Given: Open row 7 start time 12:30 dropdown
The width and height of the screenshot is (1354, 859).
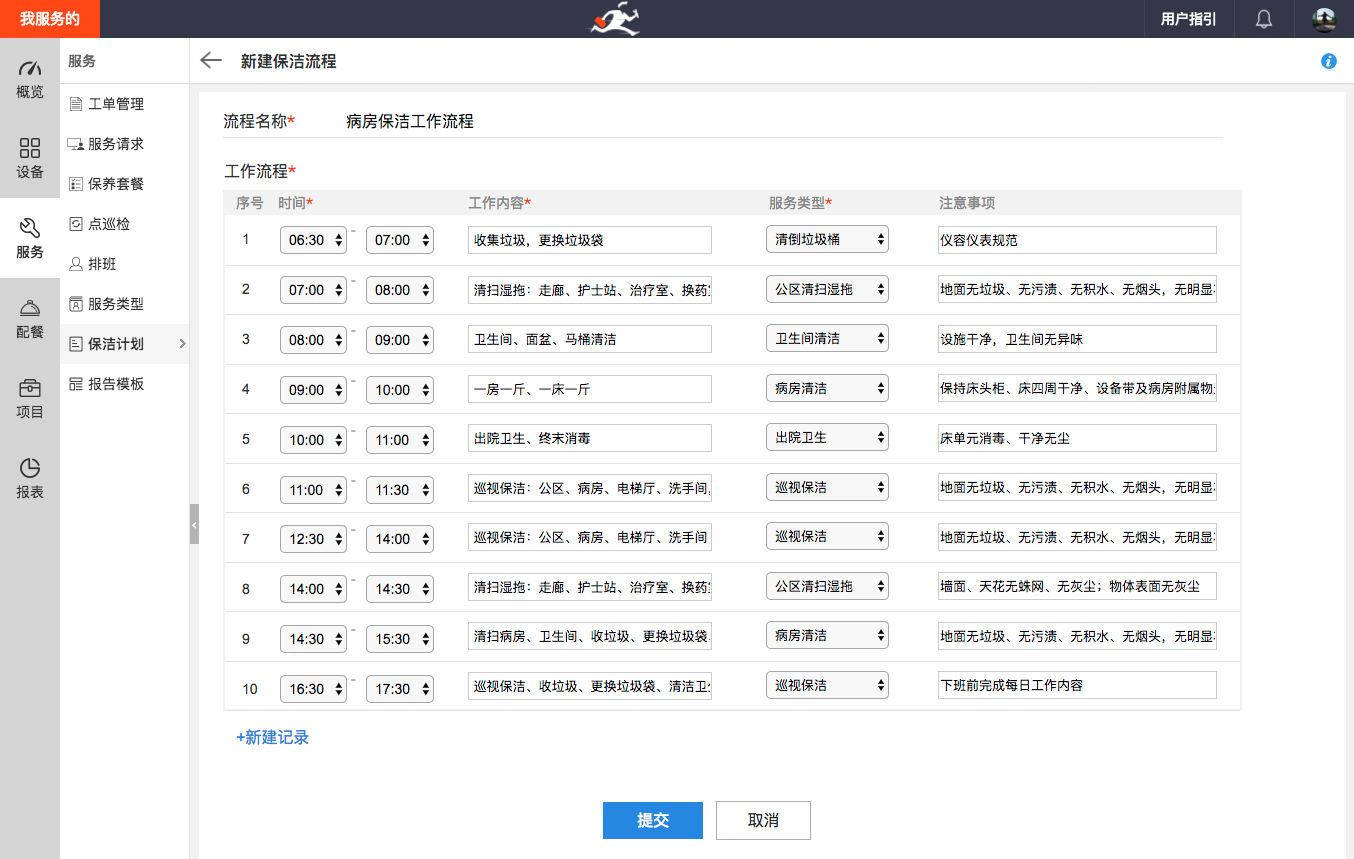Looking at the screenshot, I should [313, 539].
